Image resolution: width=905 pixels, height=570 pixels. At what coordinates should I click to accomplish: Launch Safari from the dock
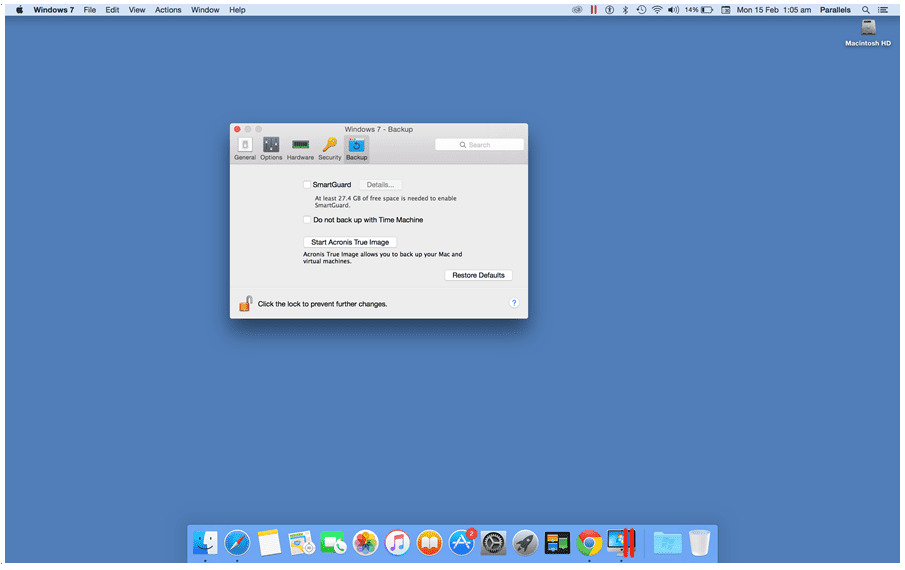(x=237, y=542)
